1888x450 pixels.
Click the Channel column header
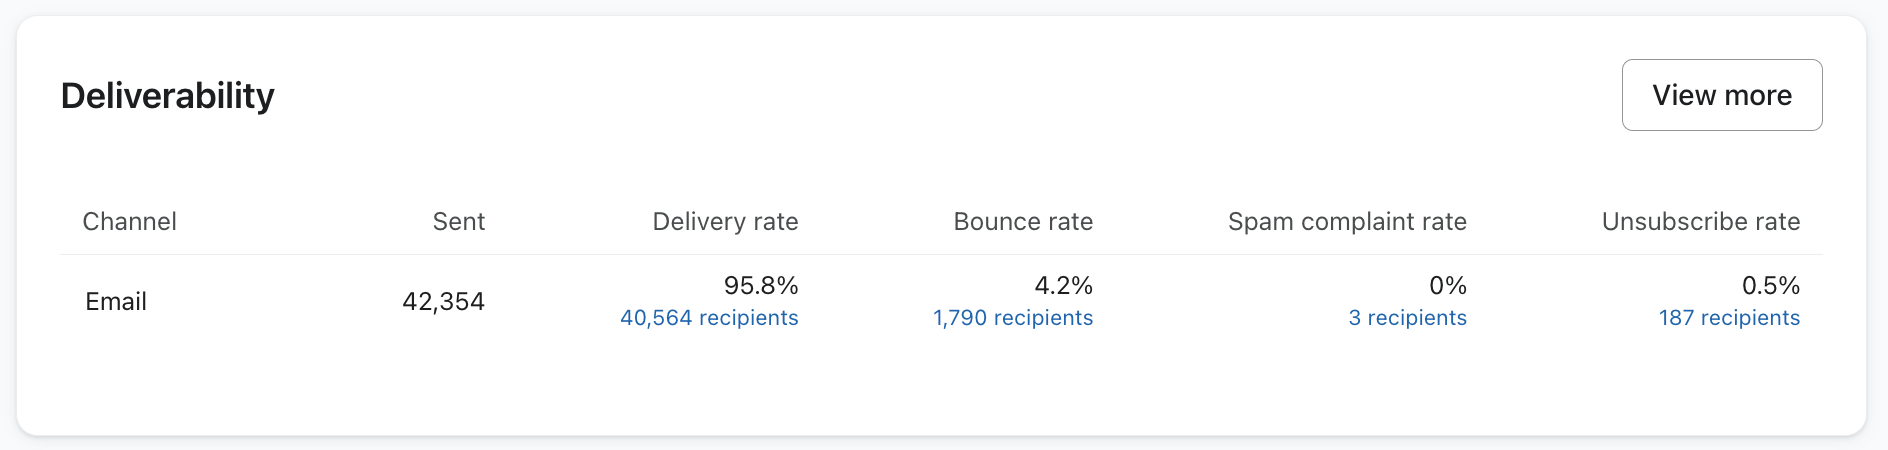point(129,221)
